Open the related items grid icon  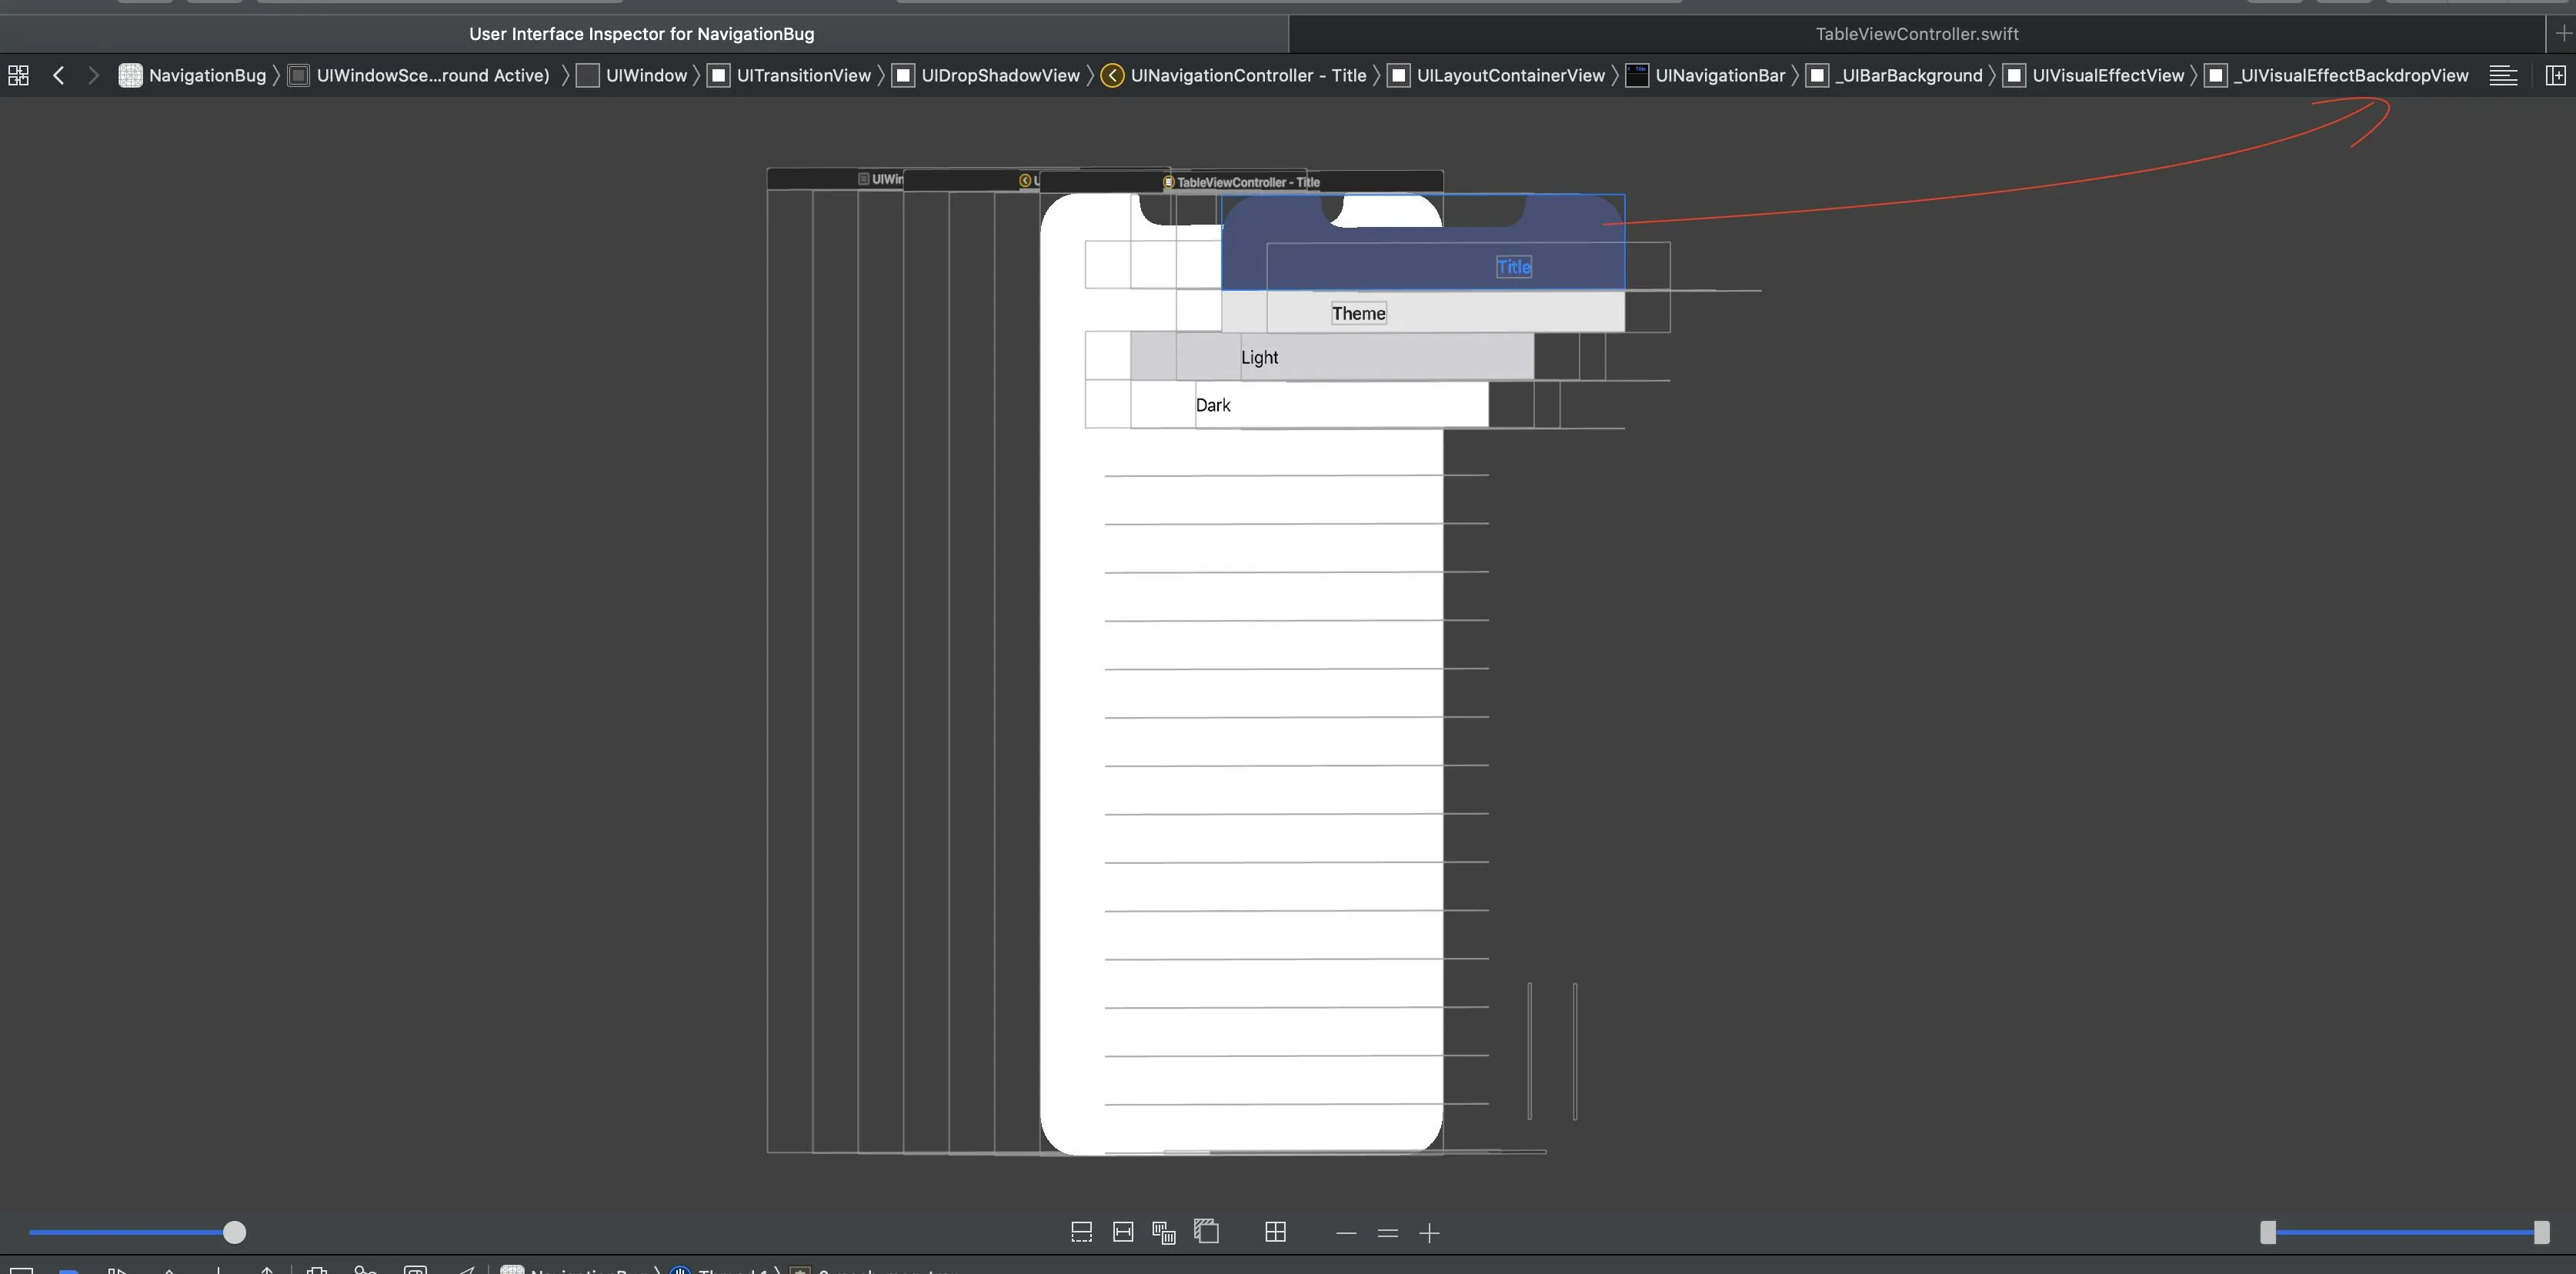click(18, 75)
